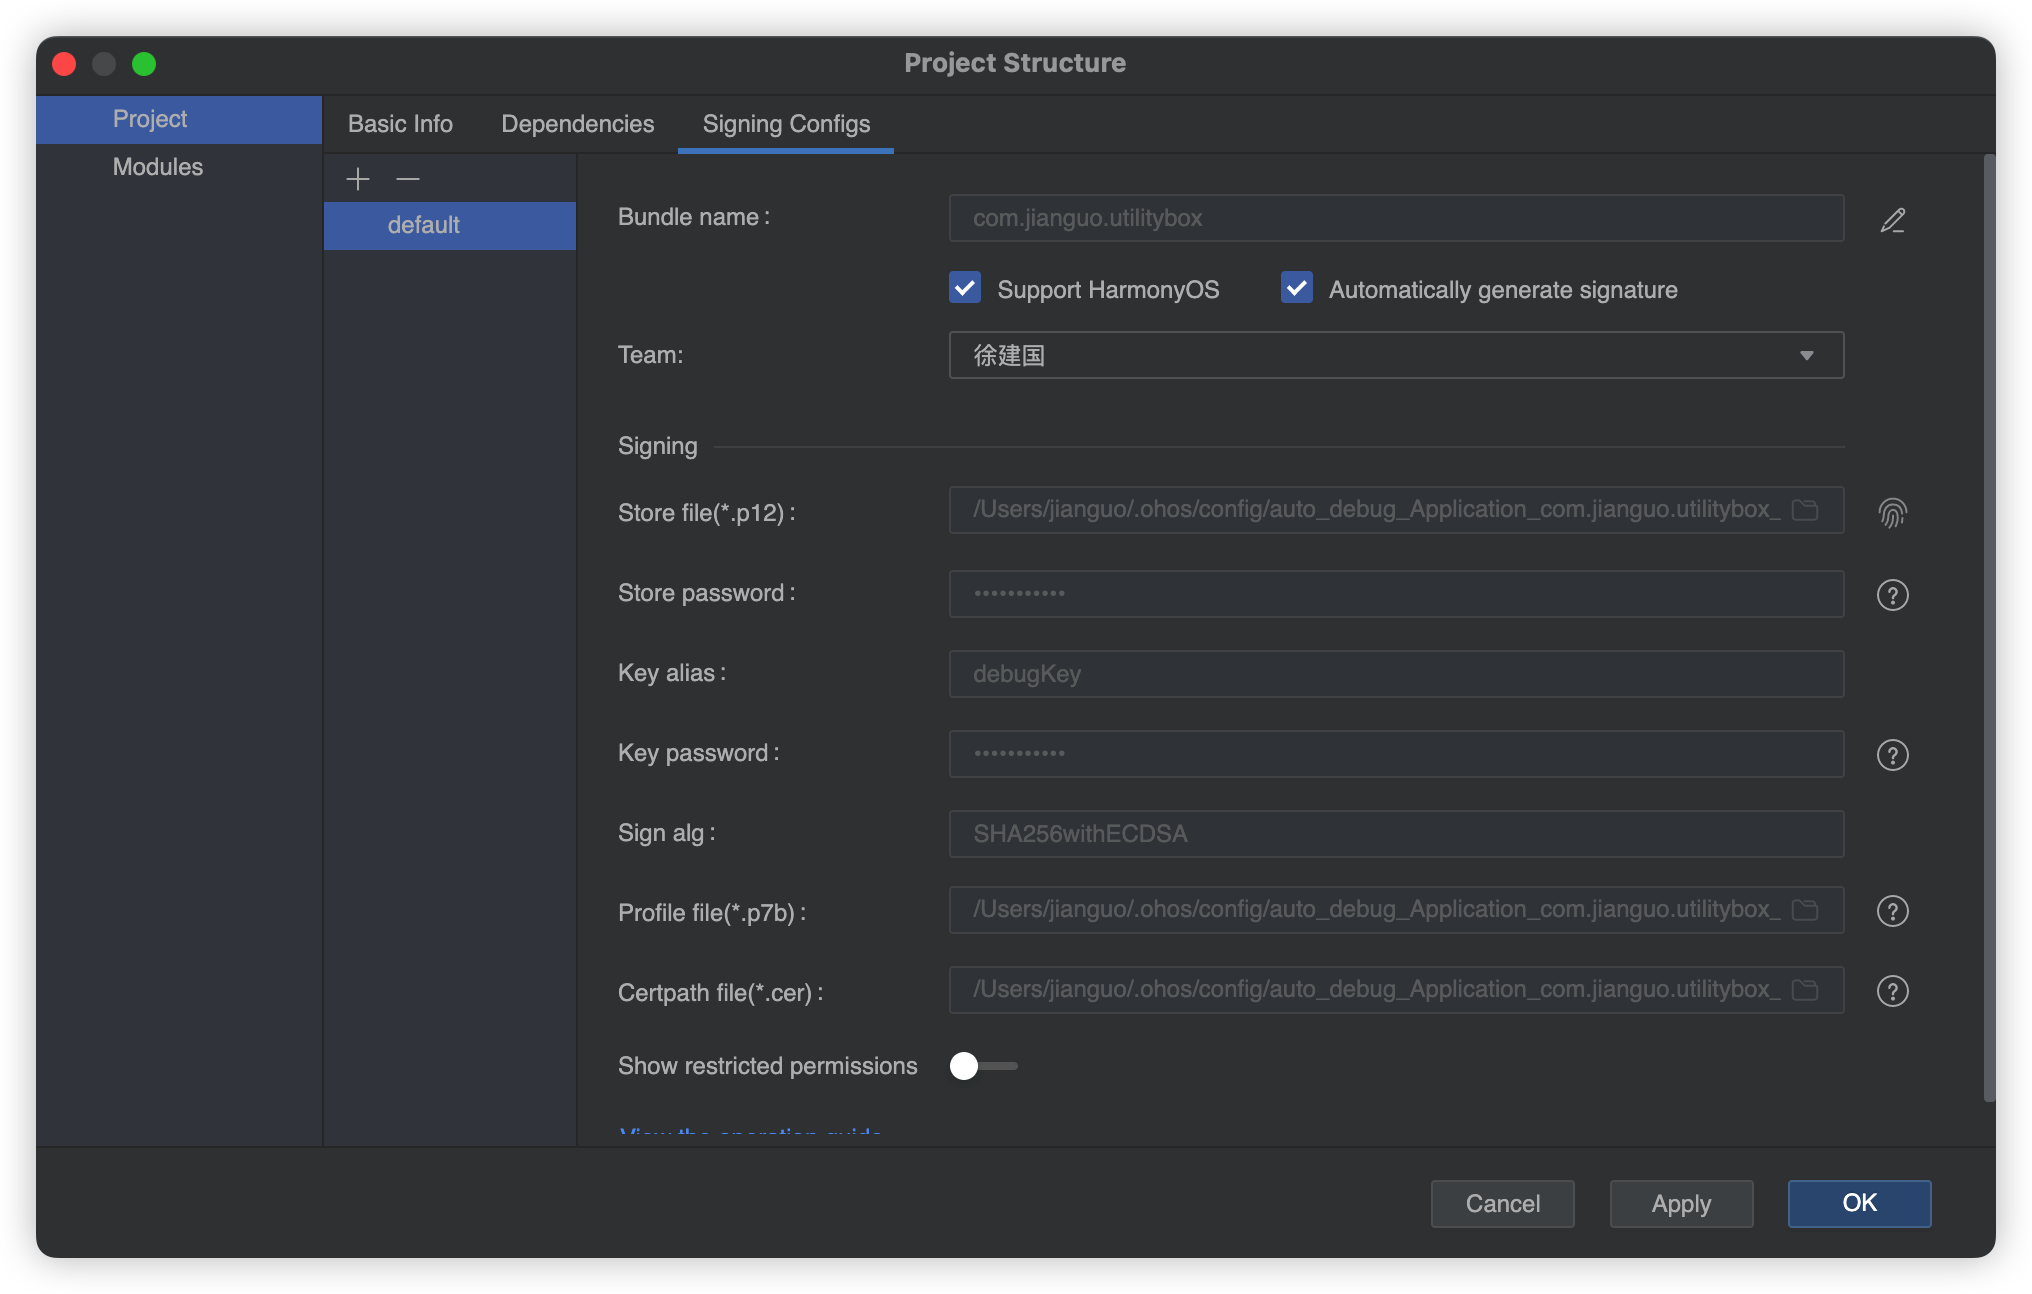Viewport: 2032px width, 1294px height.
Task: Switch to the Basic Info tab
Action: coord(401,123)
